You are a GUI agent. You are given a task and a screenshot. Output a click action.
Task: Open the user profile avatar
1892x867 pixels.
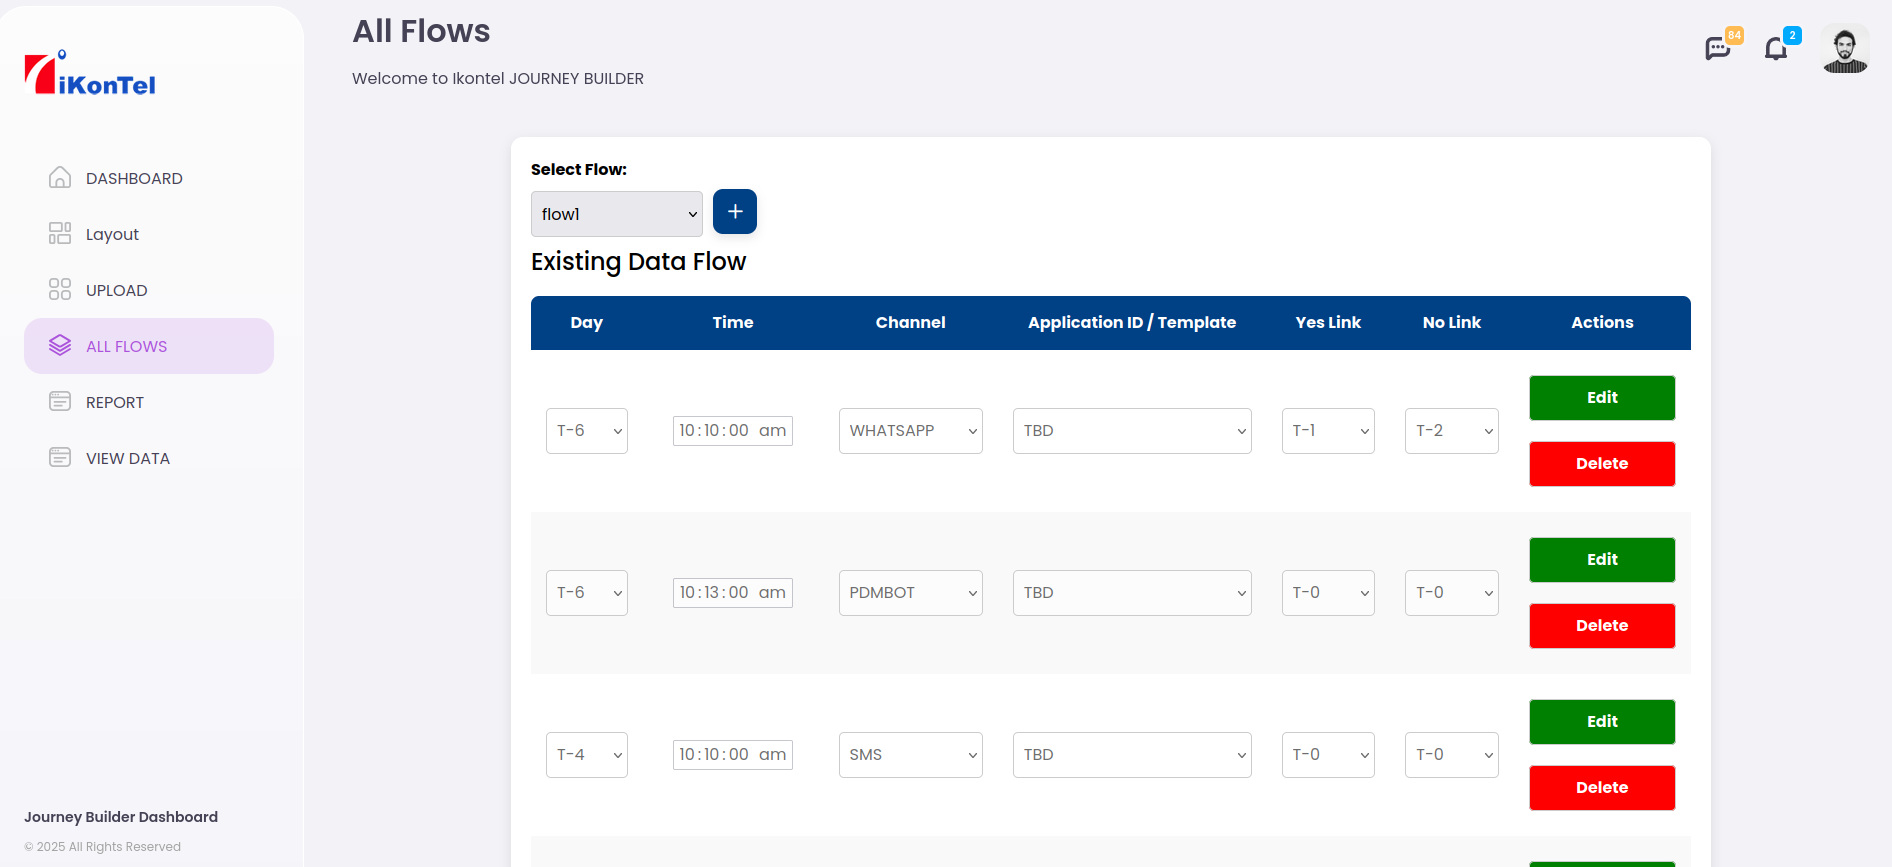click(x=1845, y=49)
